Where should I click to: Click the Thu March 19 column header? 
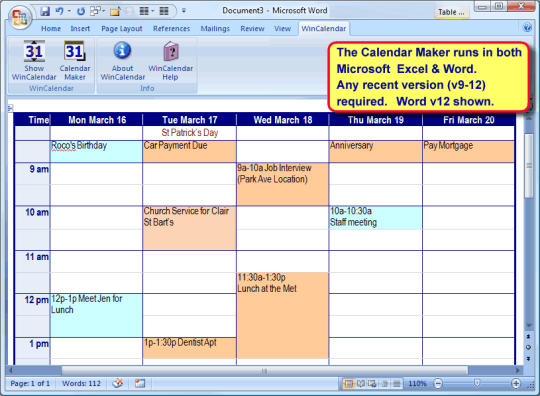[376, 120]
